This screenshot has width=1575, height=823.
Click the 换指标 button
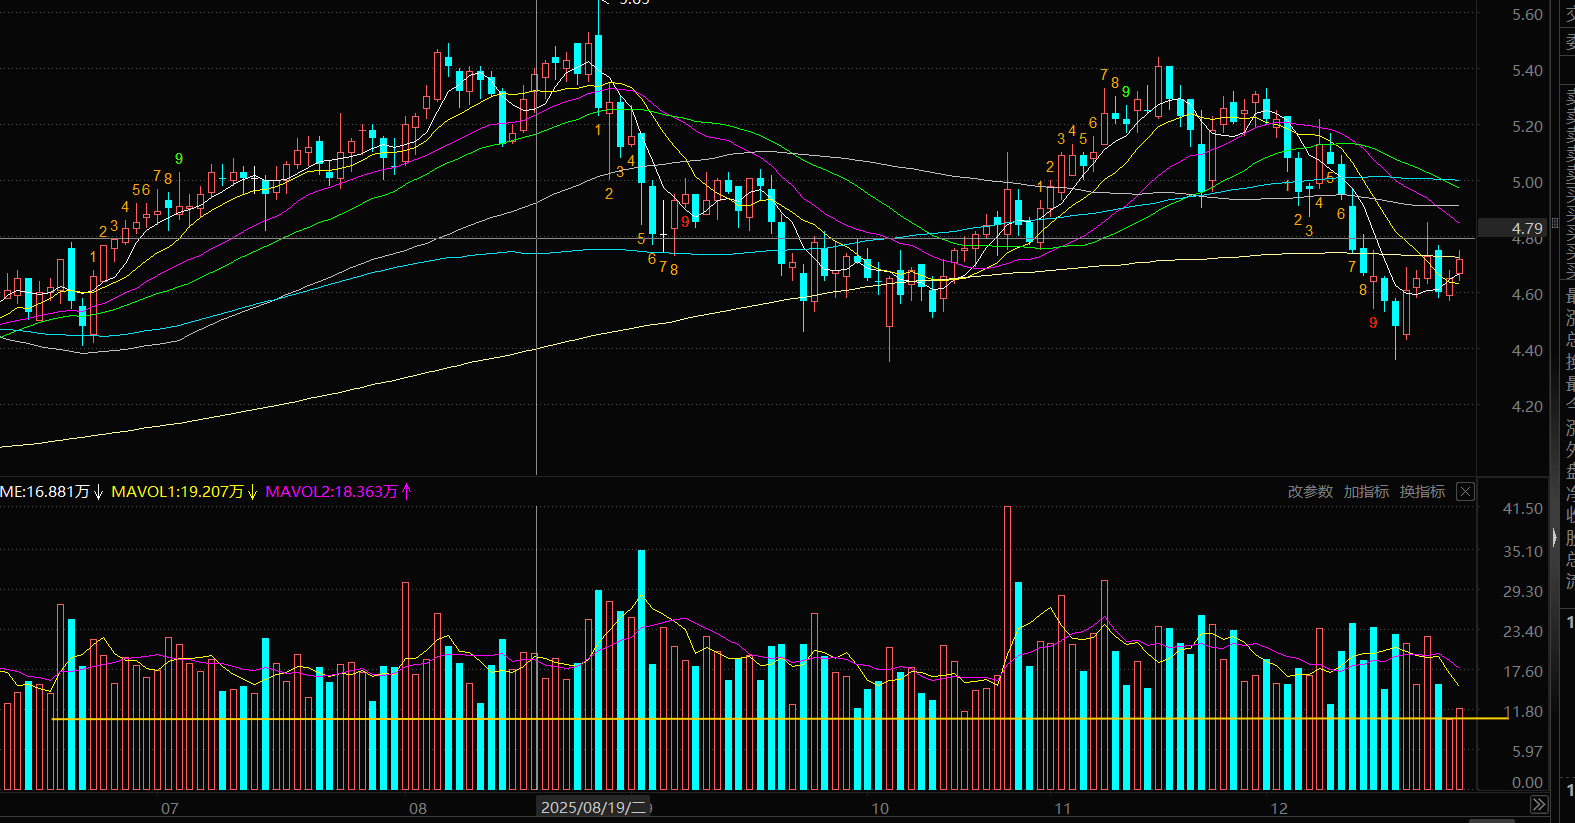pos(1422,492)
